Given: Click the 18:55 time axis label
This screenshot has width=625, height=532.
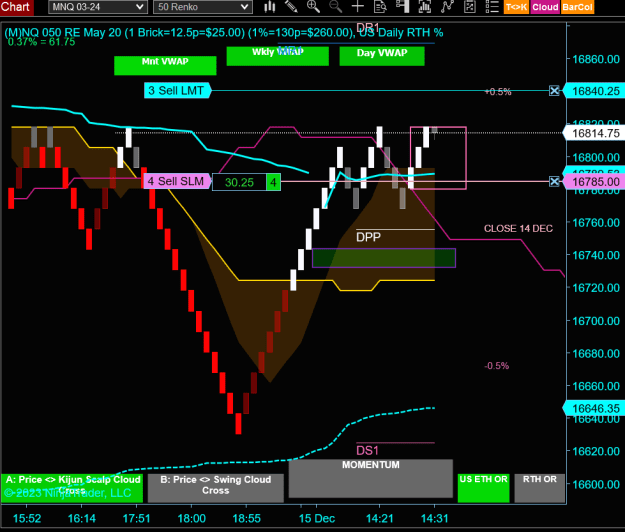Looking at the screenshot, I should 246,518.
